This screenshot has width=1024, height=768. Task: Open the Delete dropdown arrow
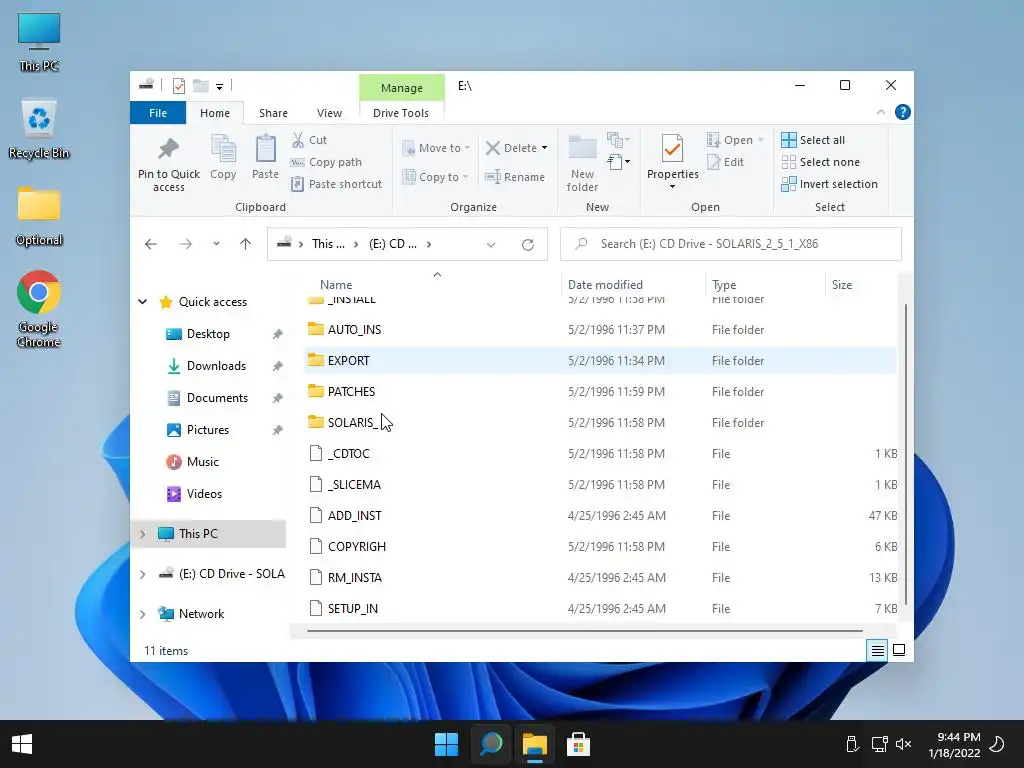(544, 148)
